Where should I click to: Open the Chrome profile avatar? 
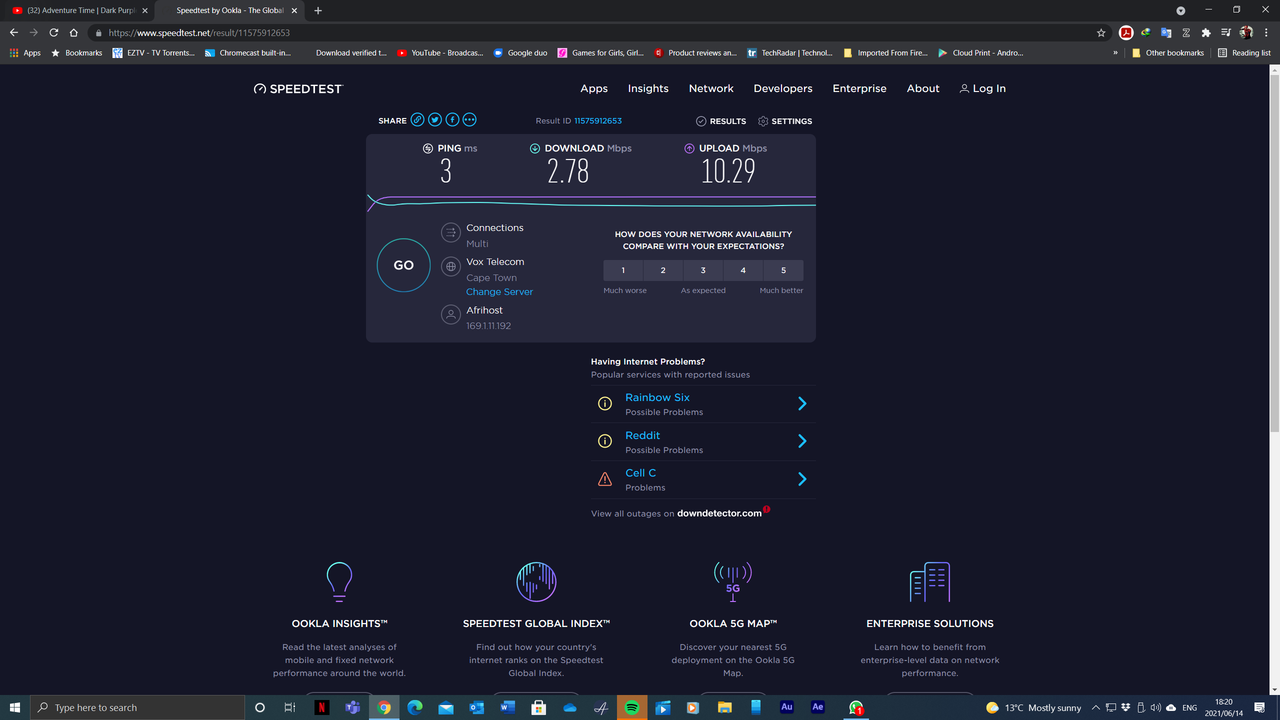click(1246, 32)
